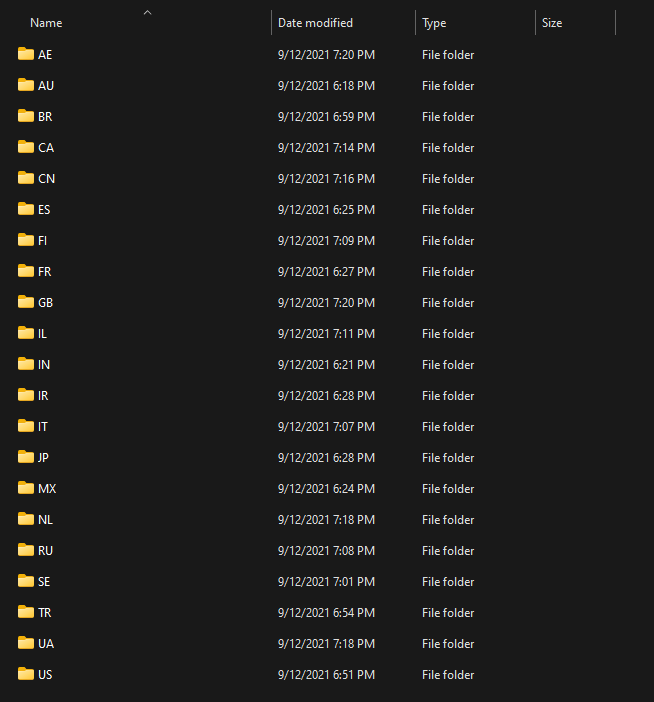Select the CA folder icon
The height and width of the screenshot is (702, 654).
26,147
